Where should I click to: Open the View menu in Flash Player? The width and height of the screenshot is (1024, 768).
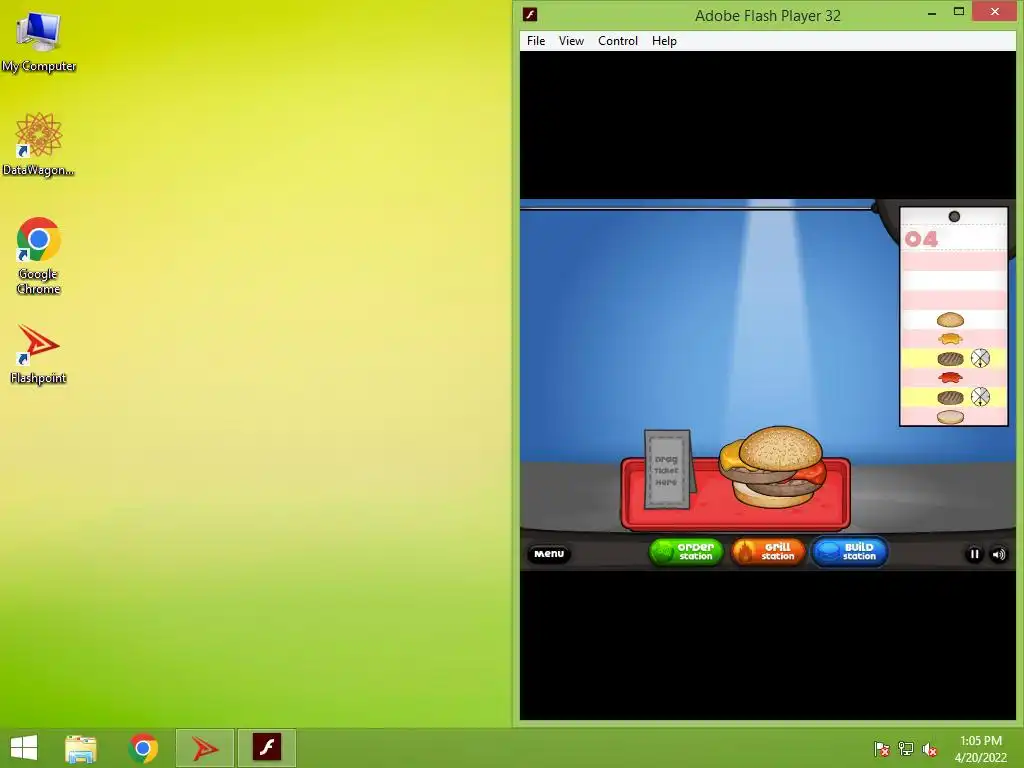(x=571, y=40)
